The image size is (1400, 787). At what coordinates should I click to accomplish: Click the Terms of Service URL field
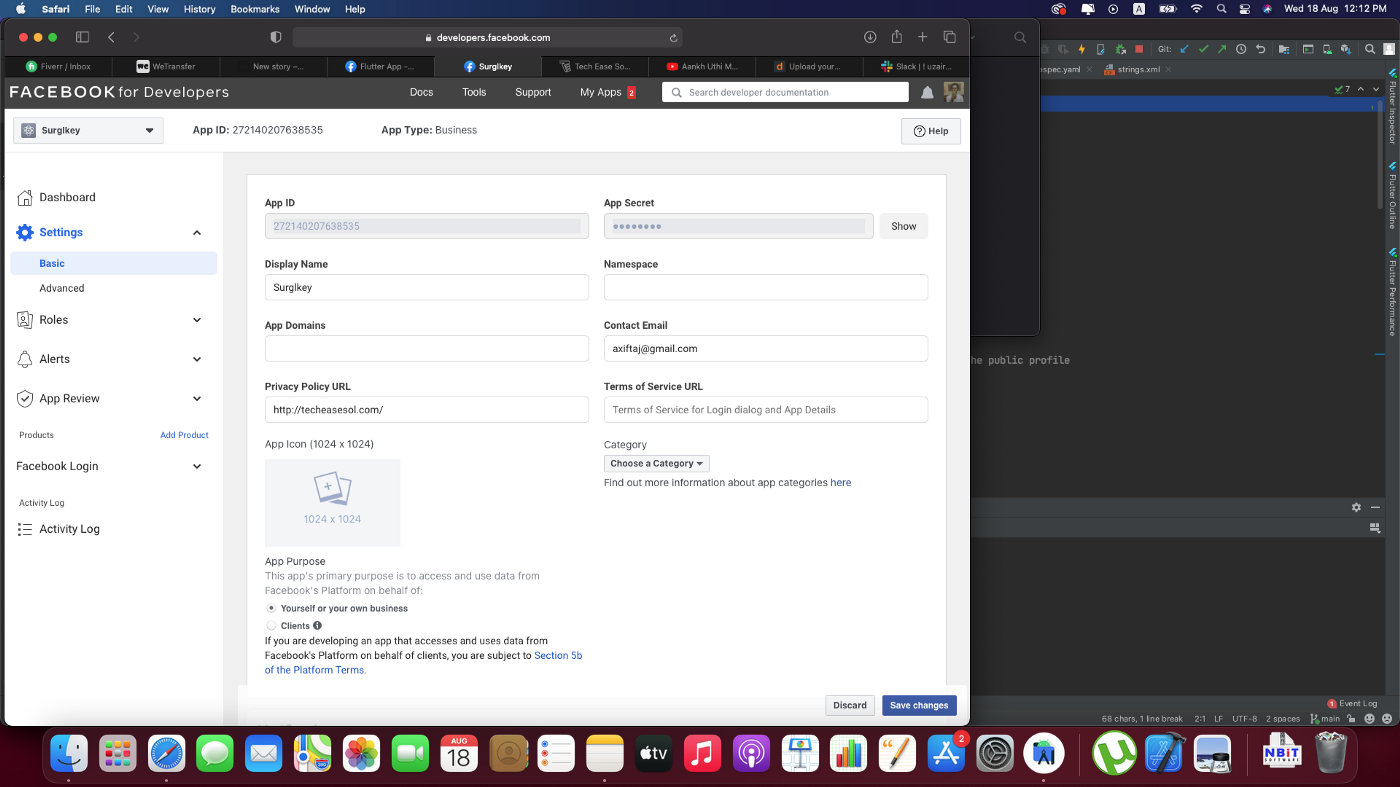tap(766, 409)
